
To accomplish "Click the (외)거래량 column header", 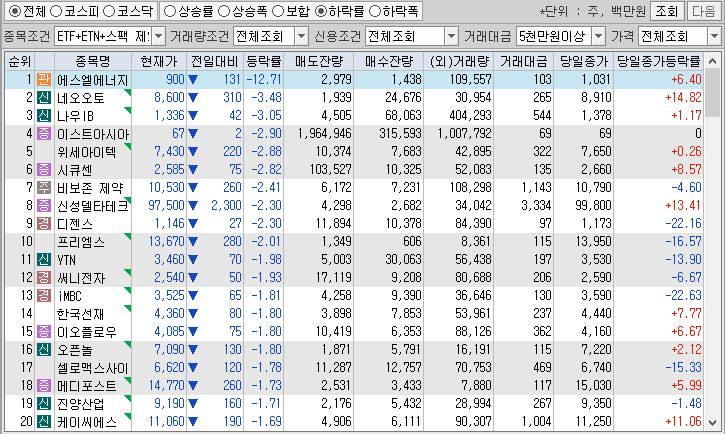I will pyautogui.click(x=459, y=61).
